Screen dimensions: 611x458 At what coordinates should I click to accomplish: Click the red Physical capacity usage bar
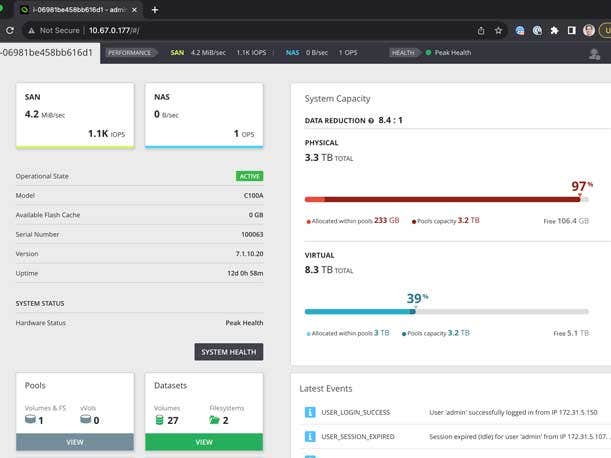(440, 199)
